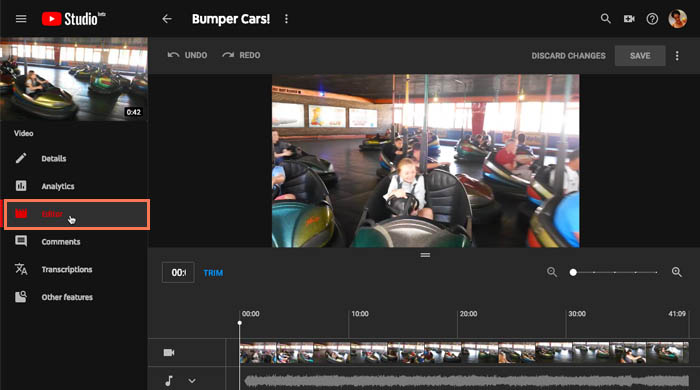Click the 10:00 timeline mark
The height and width of the screenshot is (390, 700).
coord(360,314)
